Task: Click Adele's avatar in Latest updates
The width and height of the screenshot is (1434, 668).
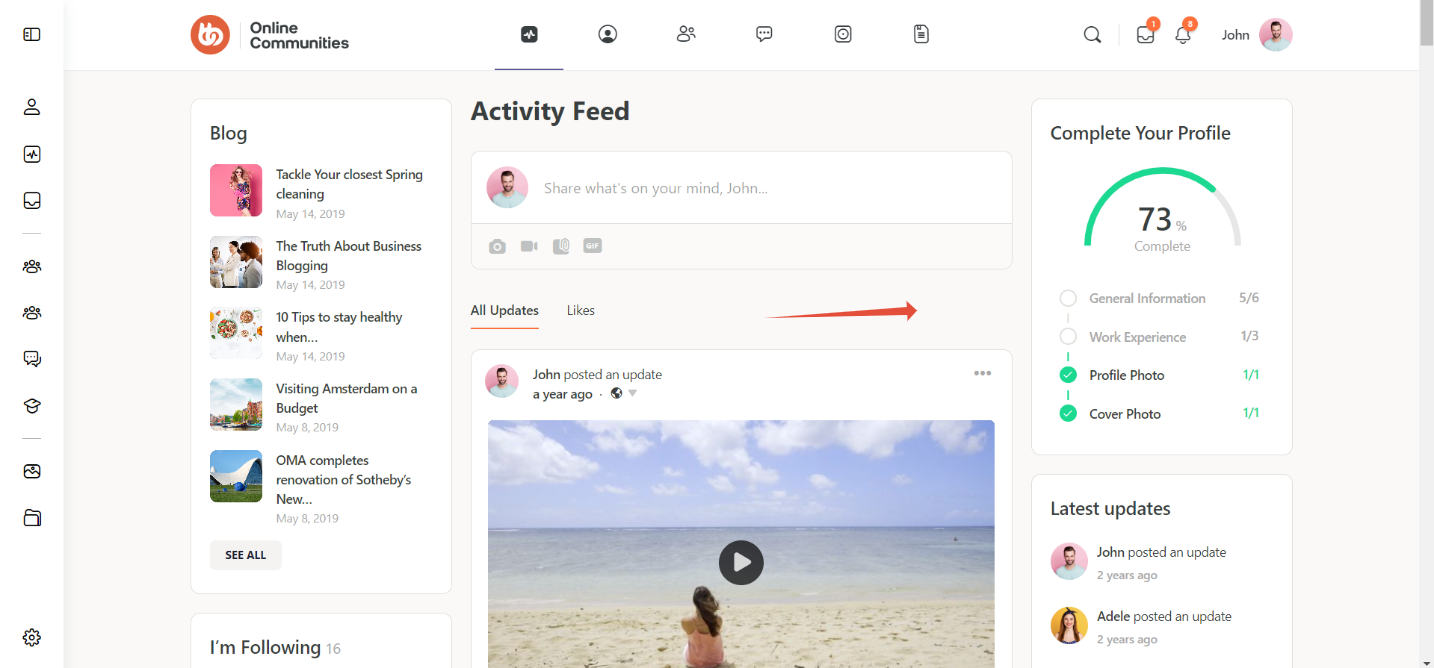Action: point(1069,625)
